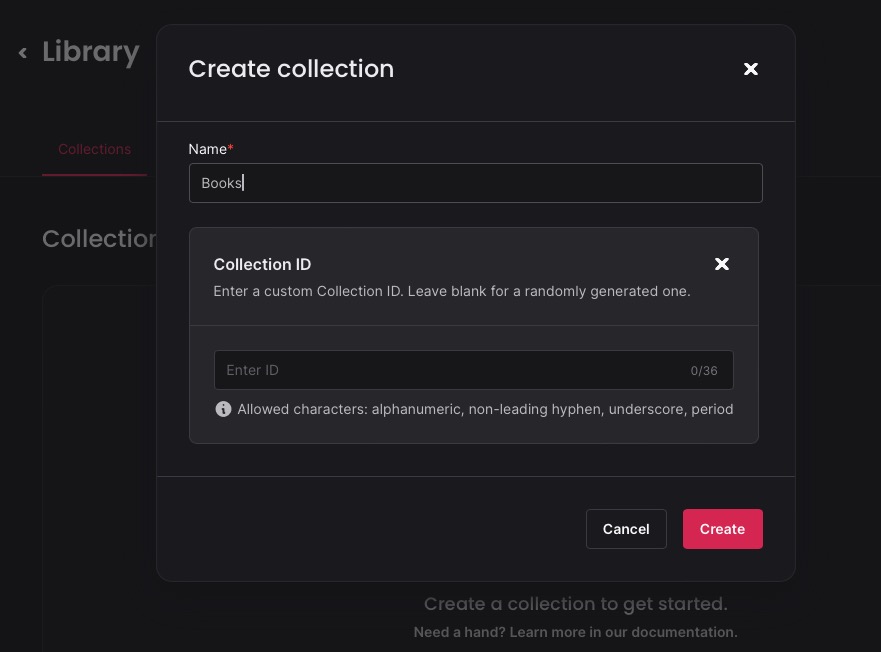Click the allowed characters helper text
The height and width of the screenshot is (652, 881).
click(485, 409)
